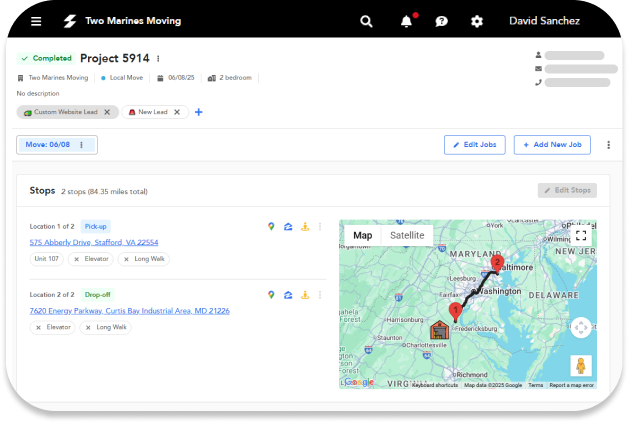
Task: Remove the New Lead tag
Action: tap(177, 112)
